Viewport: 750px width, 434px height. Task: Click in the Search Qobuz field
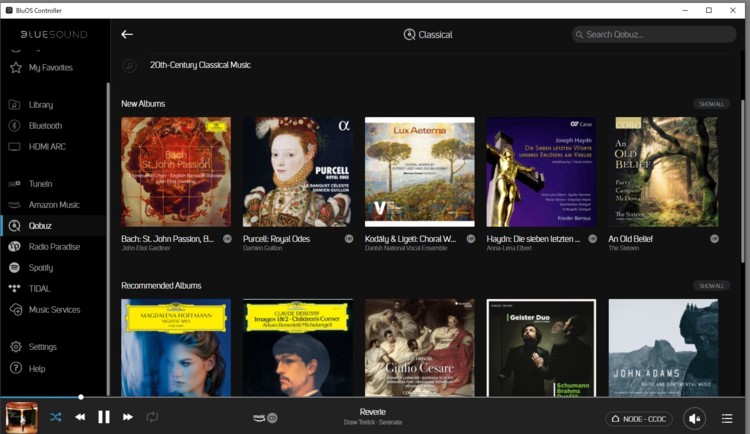coord(654,34)
